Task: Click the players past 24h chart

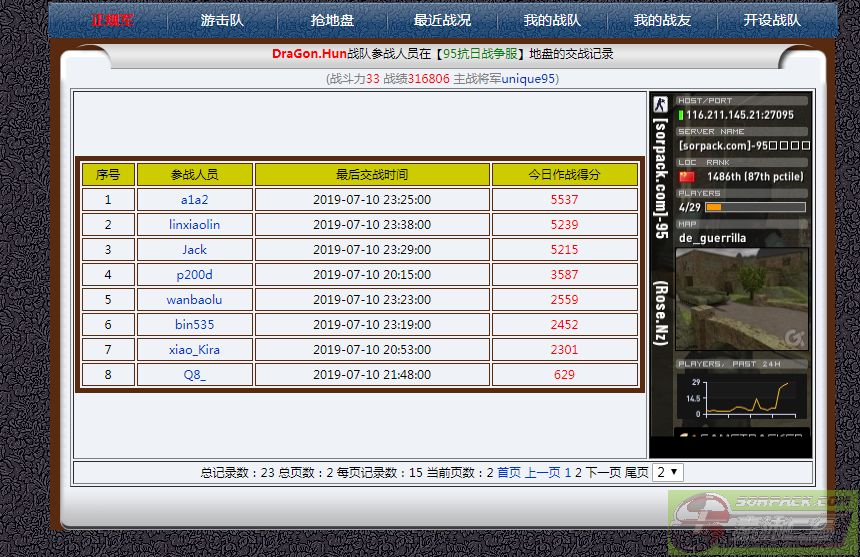Action: point(741,397)
